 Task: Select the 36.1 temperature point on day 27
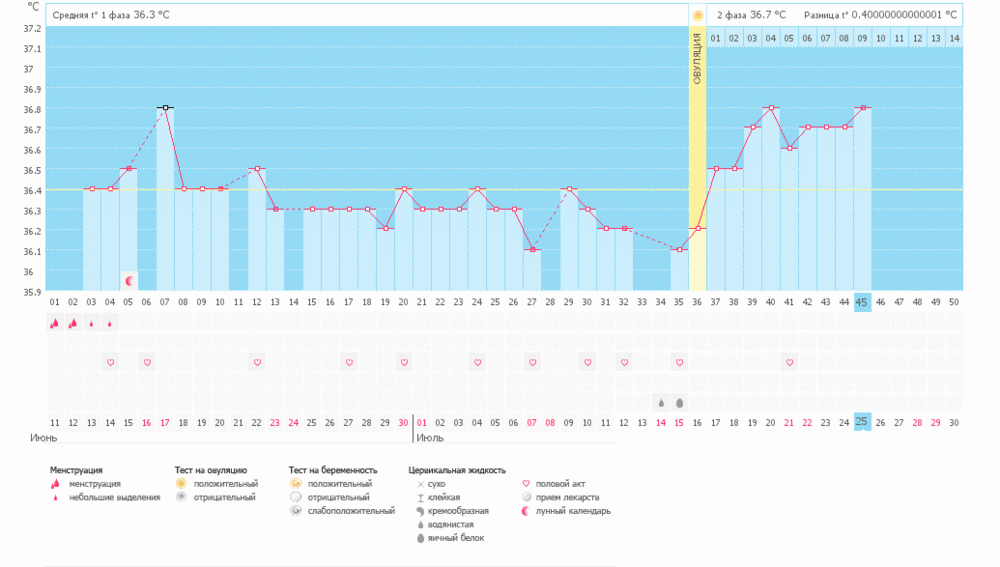532,250
